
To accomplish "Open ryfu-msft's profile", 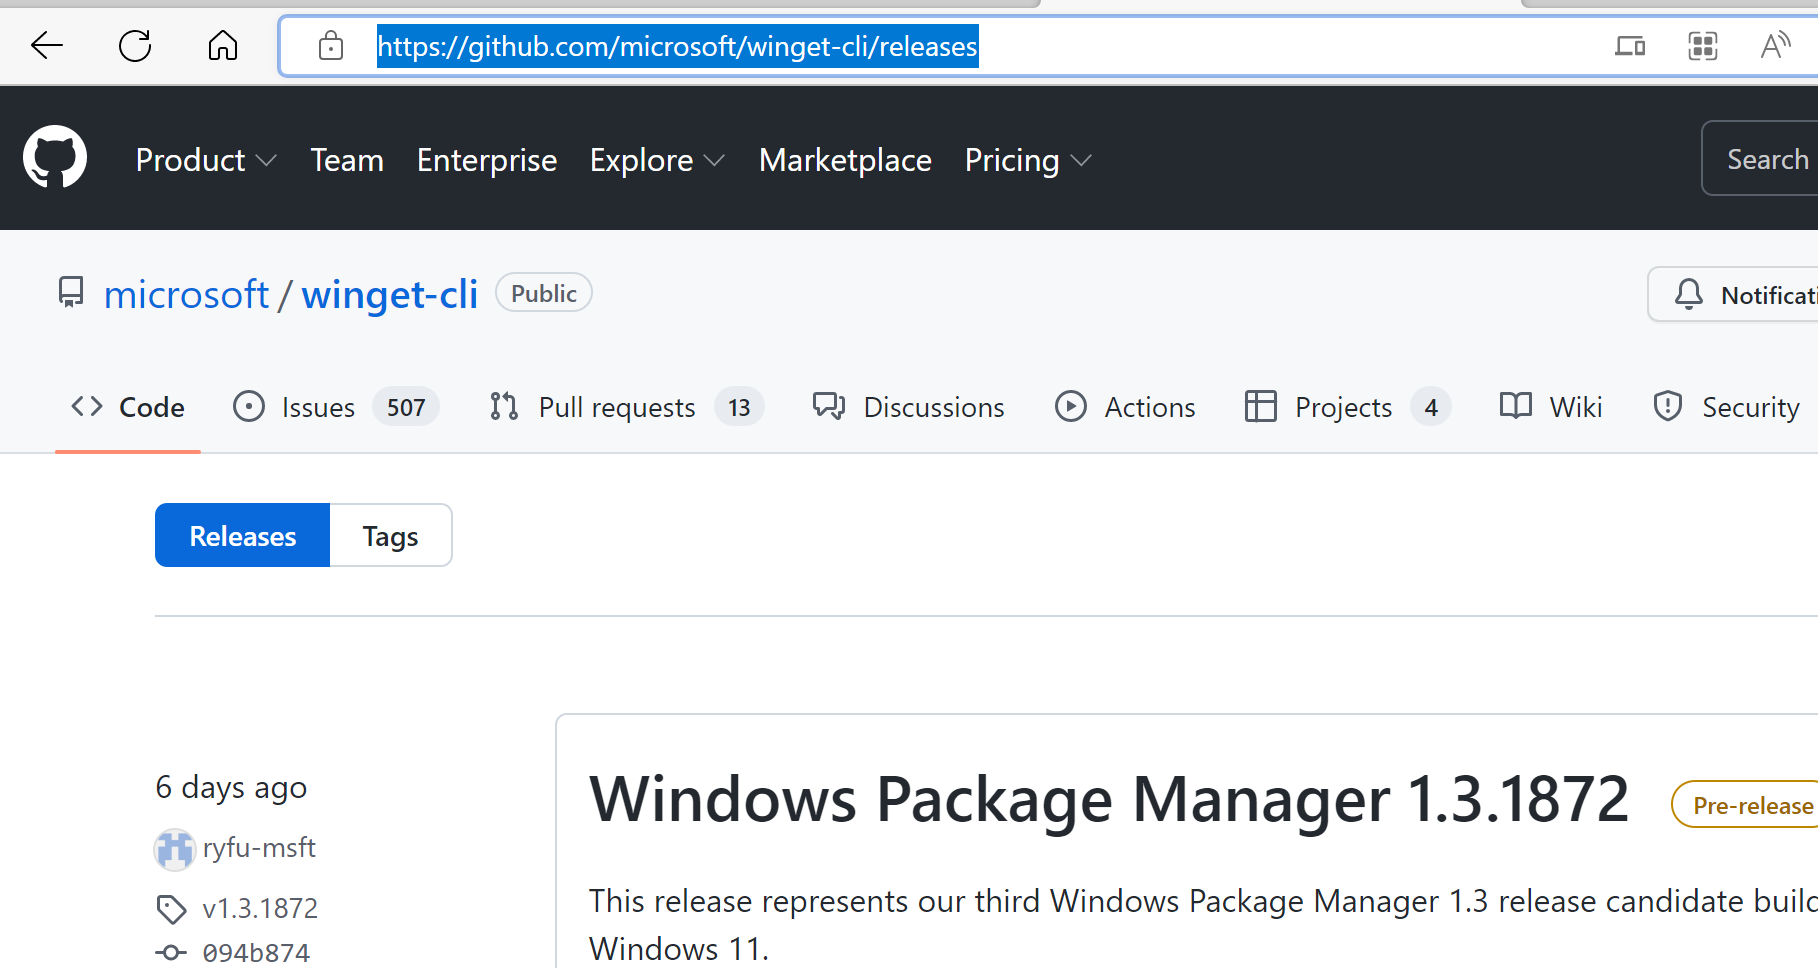I will coord(259,847).
